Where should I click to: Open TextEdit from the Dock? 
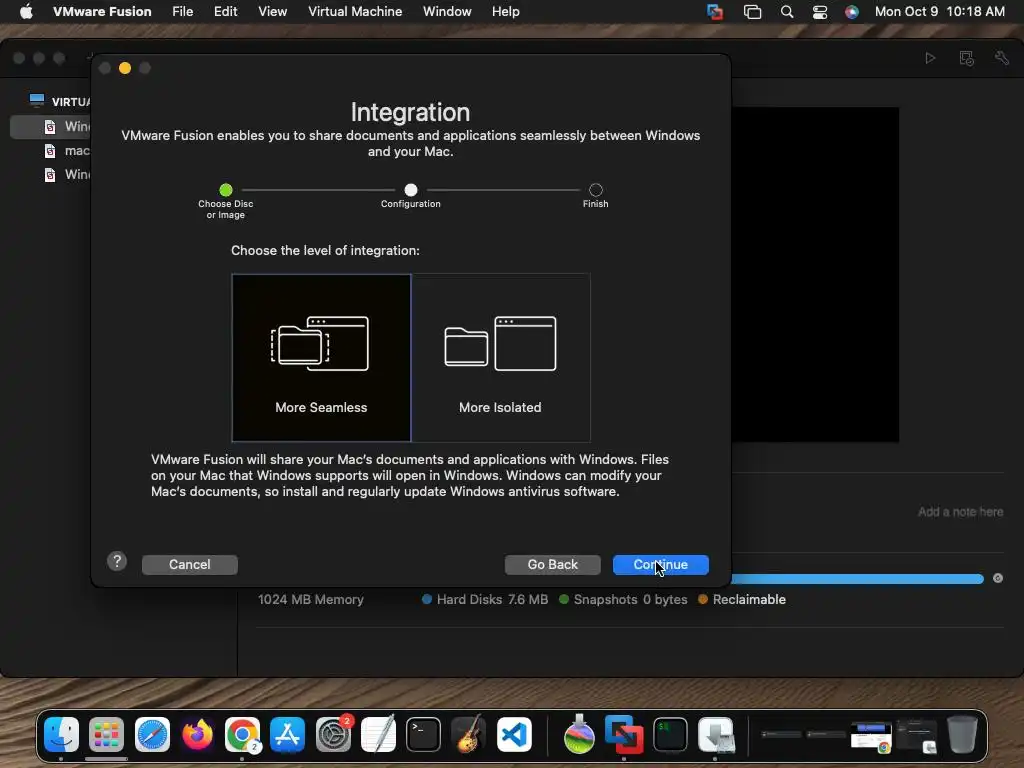click(378, 735)
